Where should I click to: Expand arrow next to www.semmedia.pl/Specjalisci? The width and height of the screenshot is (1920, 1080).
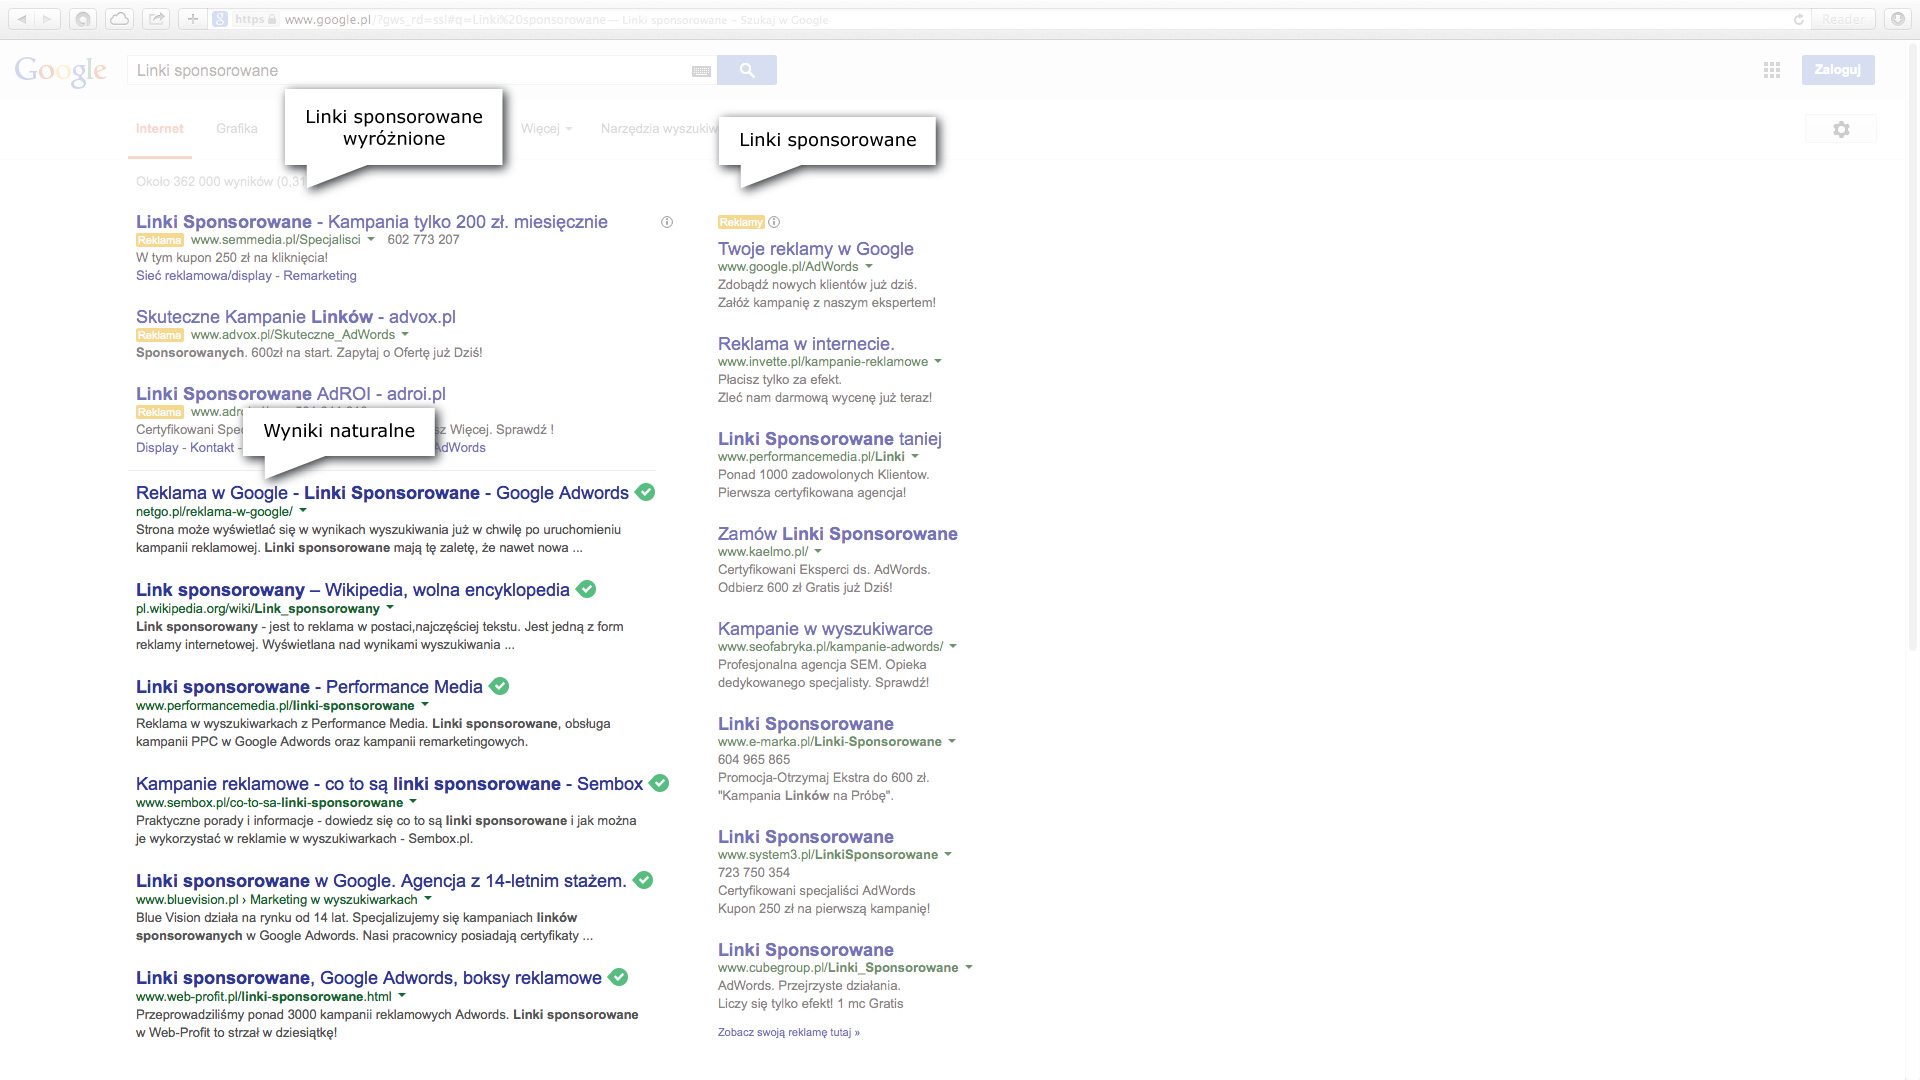click(x=371, y=240)
